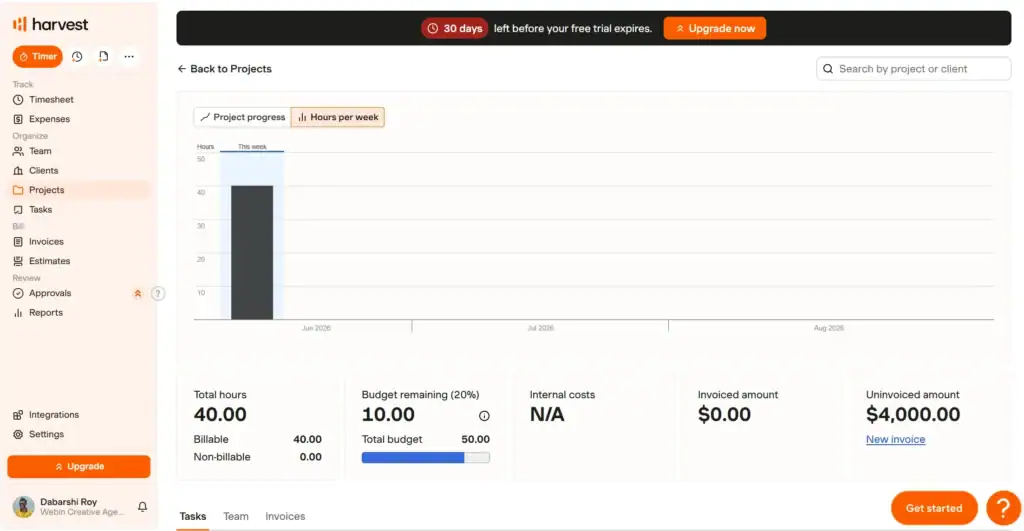Open the orange question mark help button
This screenshot has width=1024, height=531.
[1003, 507]
